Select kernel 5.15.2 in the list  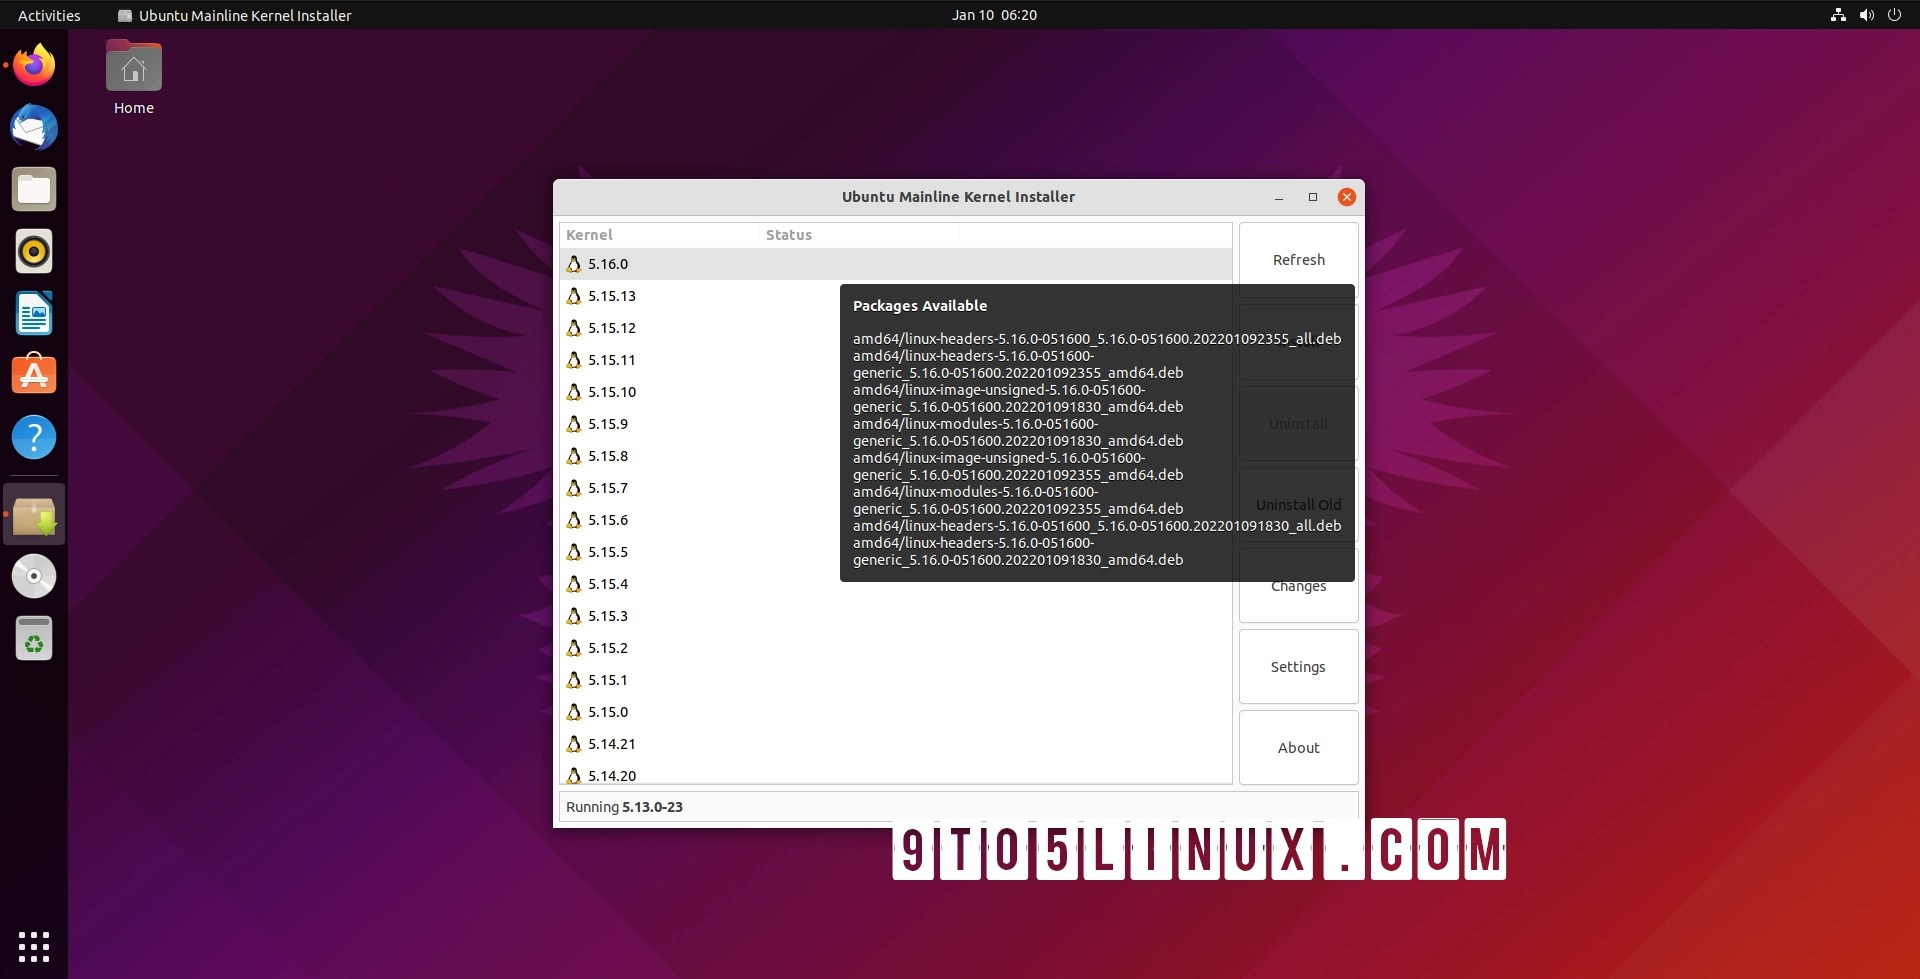(895, 648)
